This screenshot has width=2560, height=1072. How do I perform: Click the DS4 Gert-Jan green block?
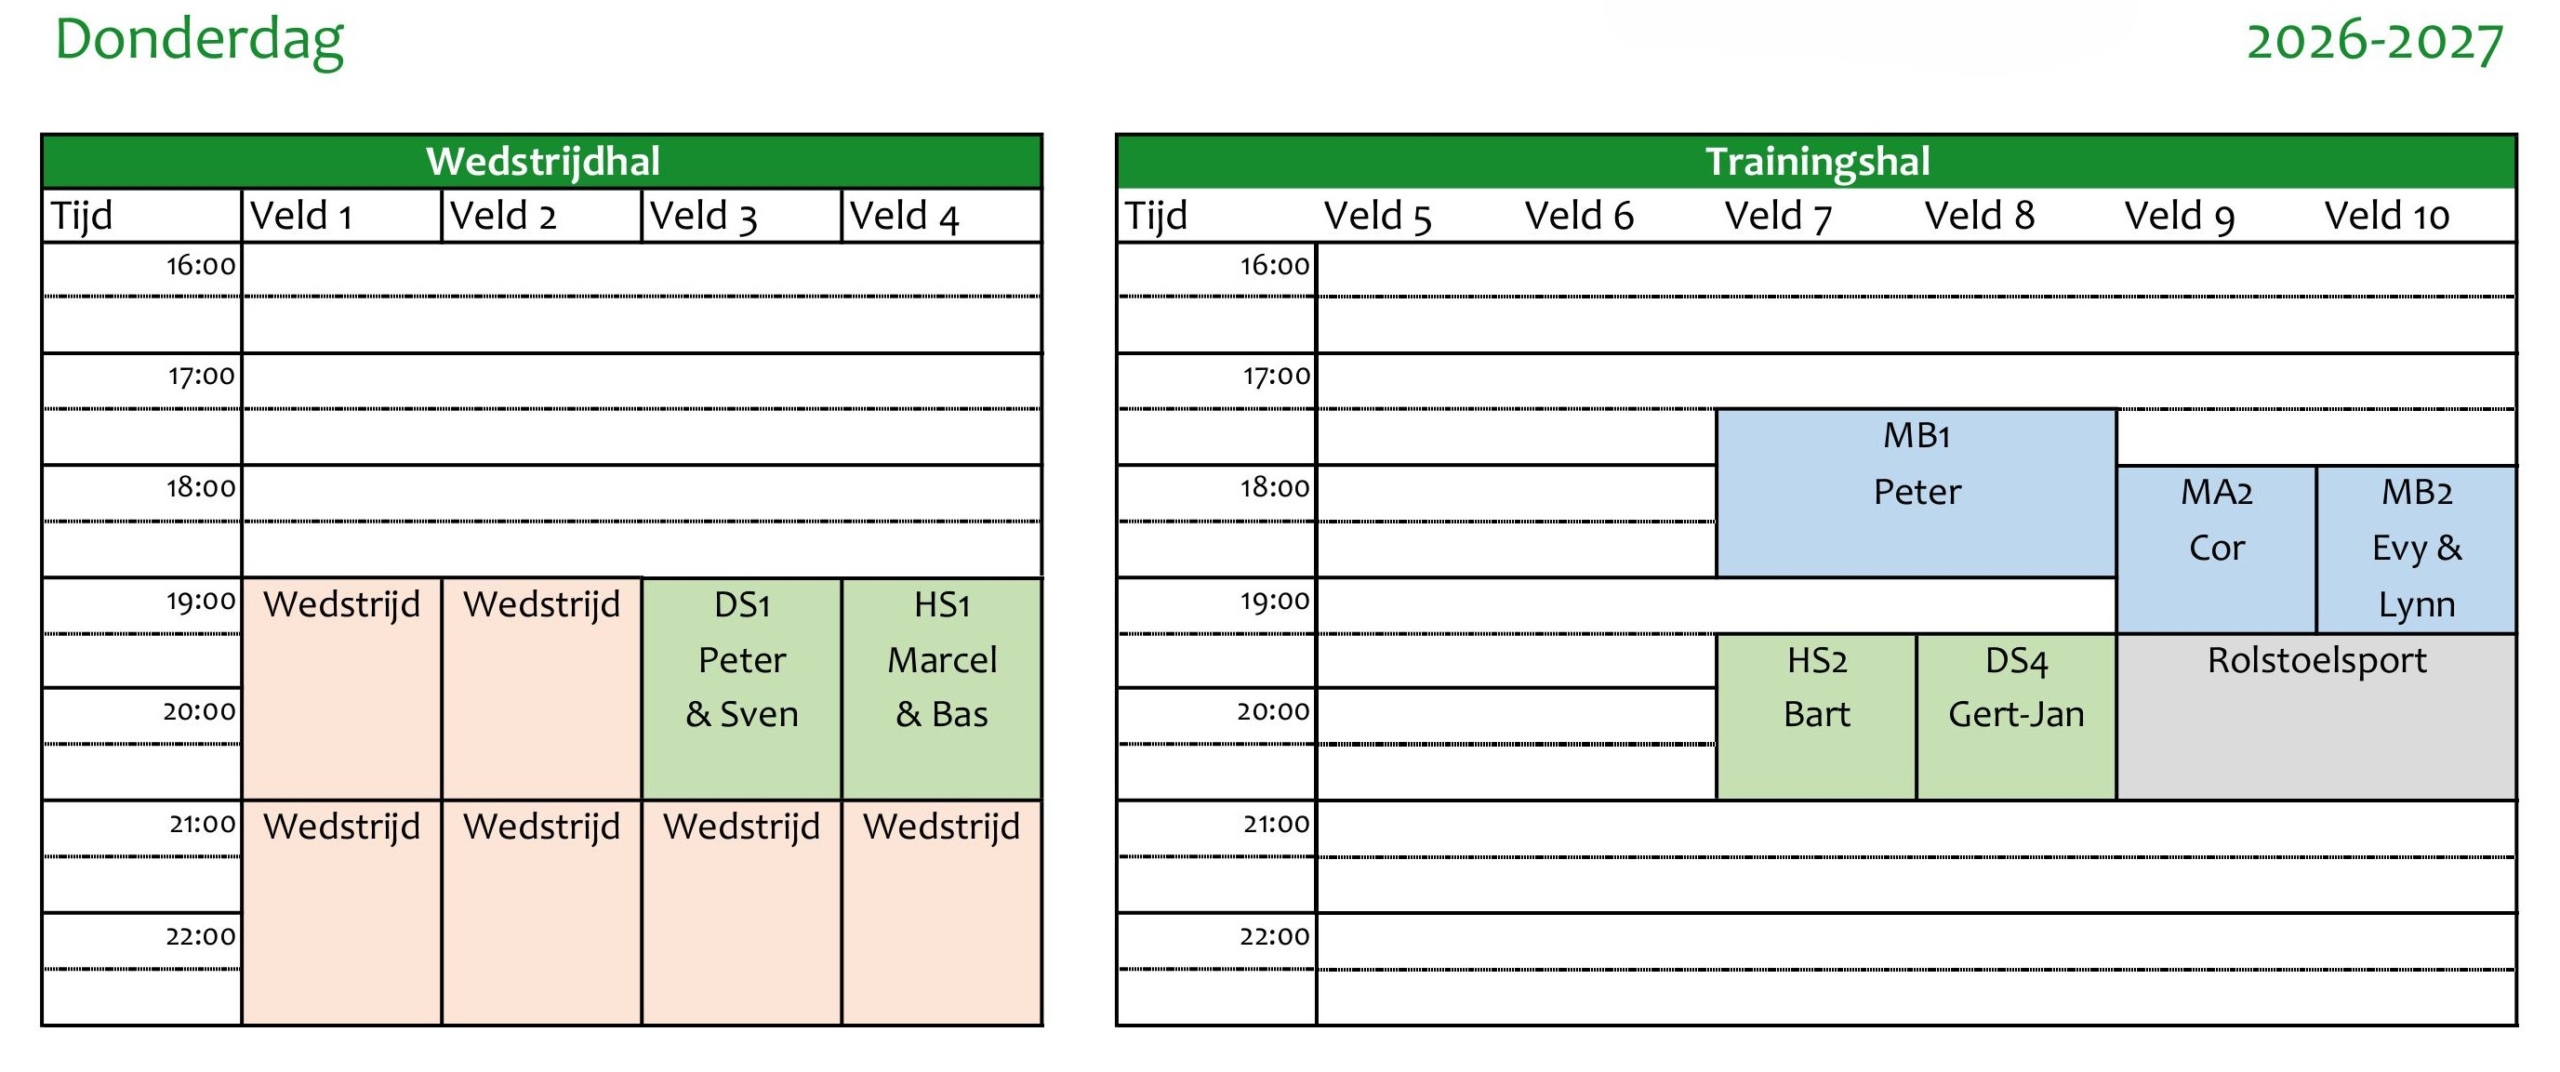2016,717
